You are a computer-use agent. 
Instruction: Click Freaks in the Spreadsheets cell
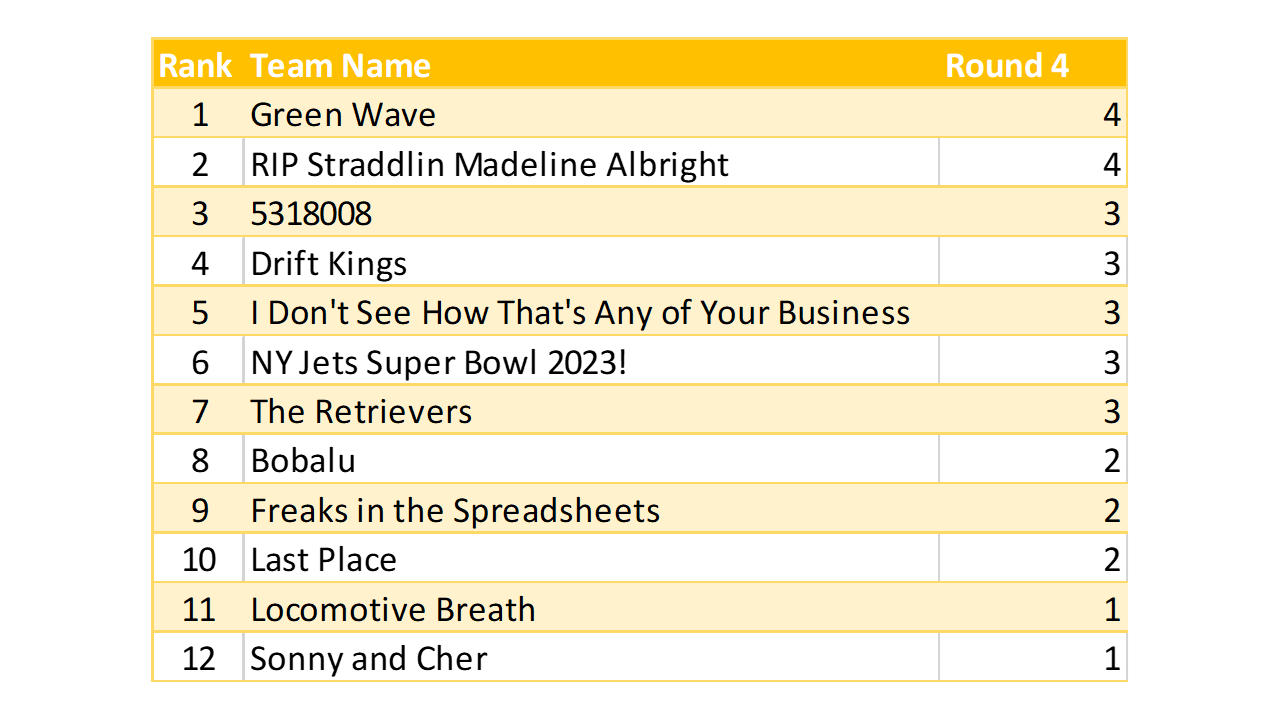click(x=455, y=510)
